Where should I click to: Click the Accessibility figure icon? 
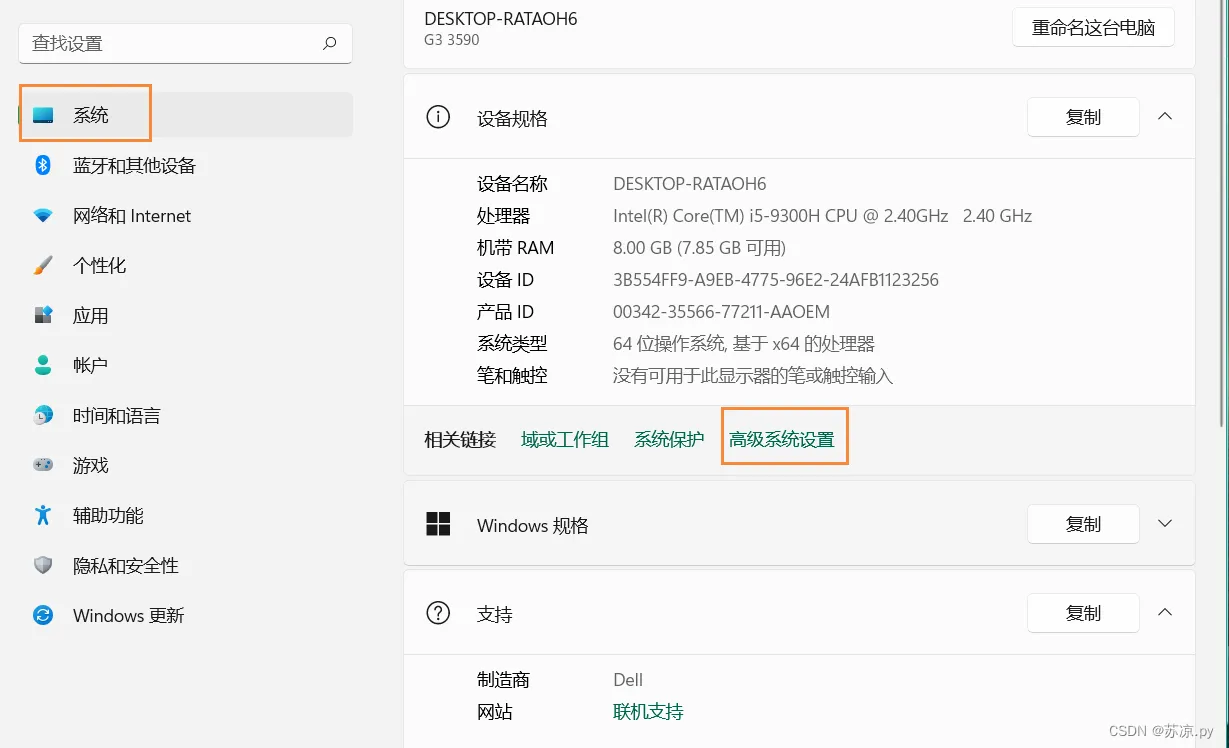point(43,515)
